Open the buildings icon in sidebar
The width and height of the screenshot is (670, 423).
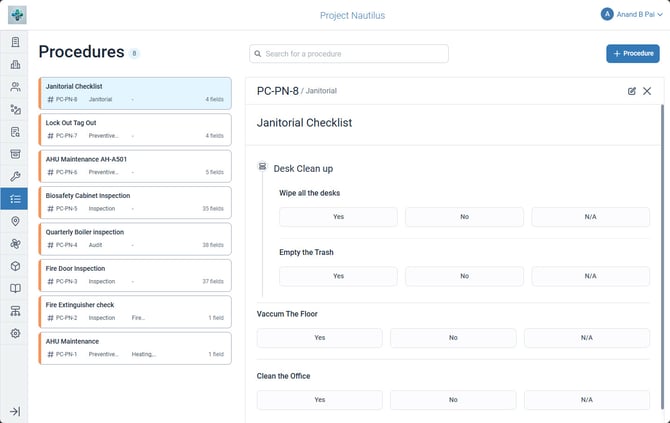pos(15,65)
